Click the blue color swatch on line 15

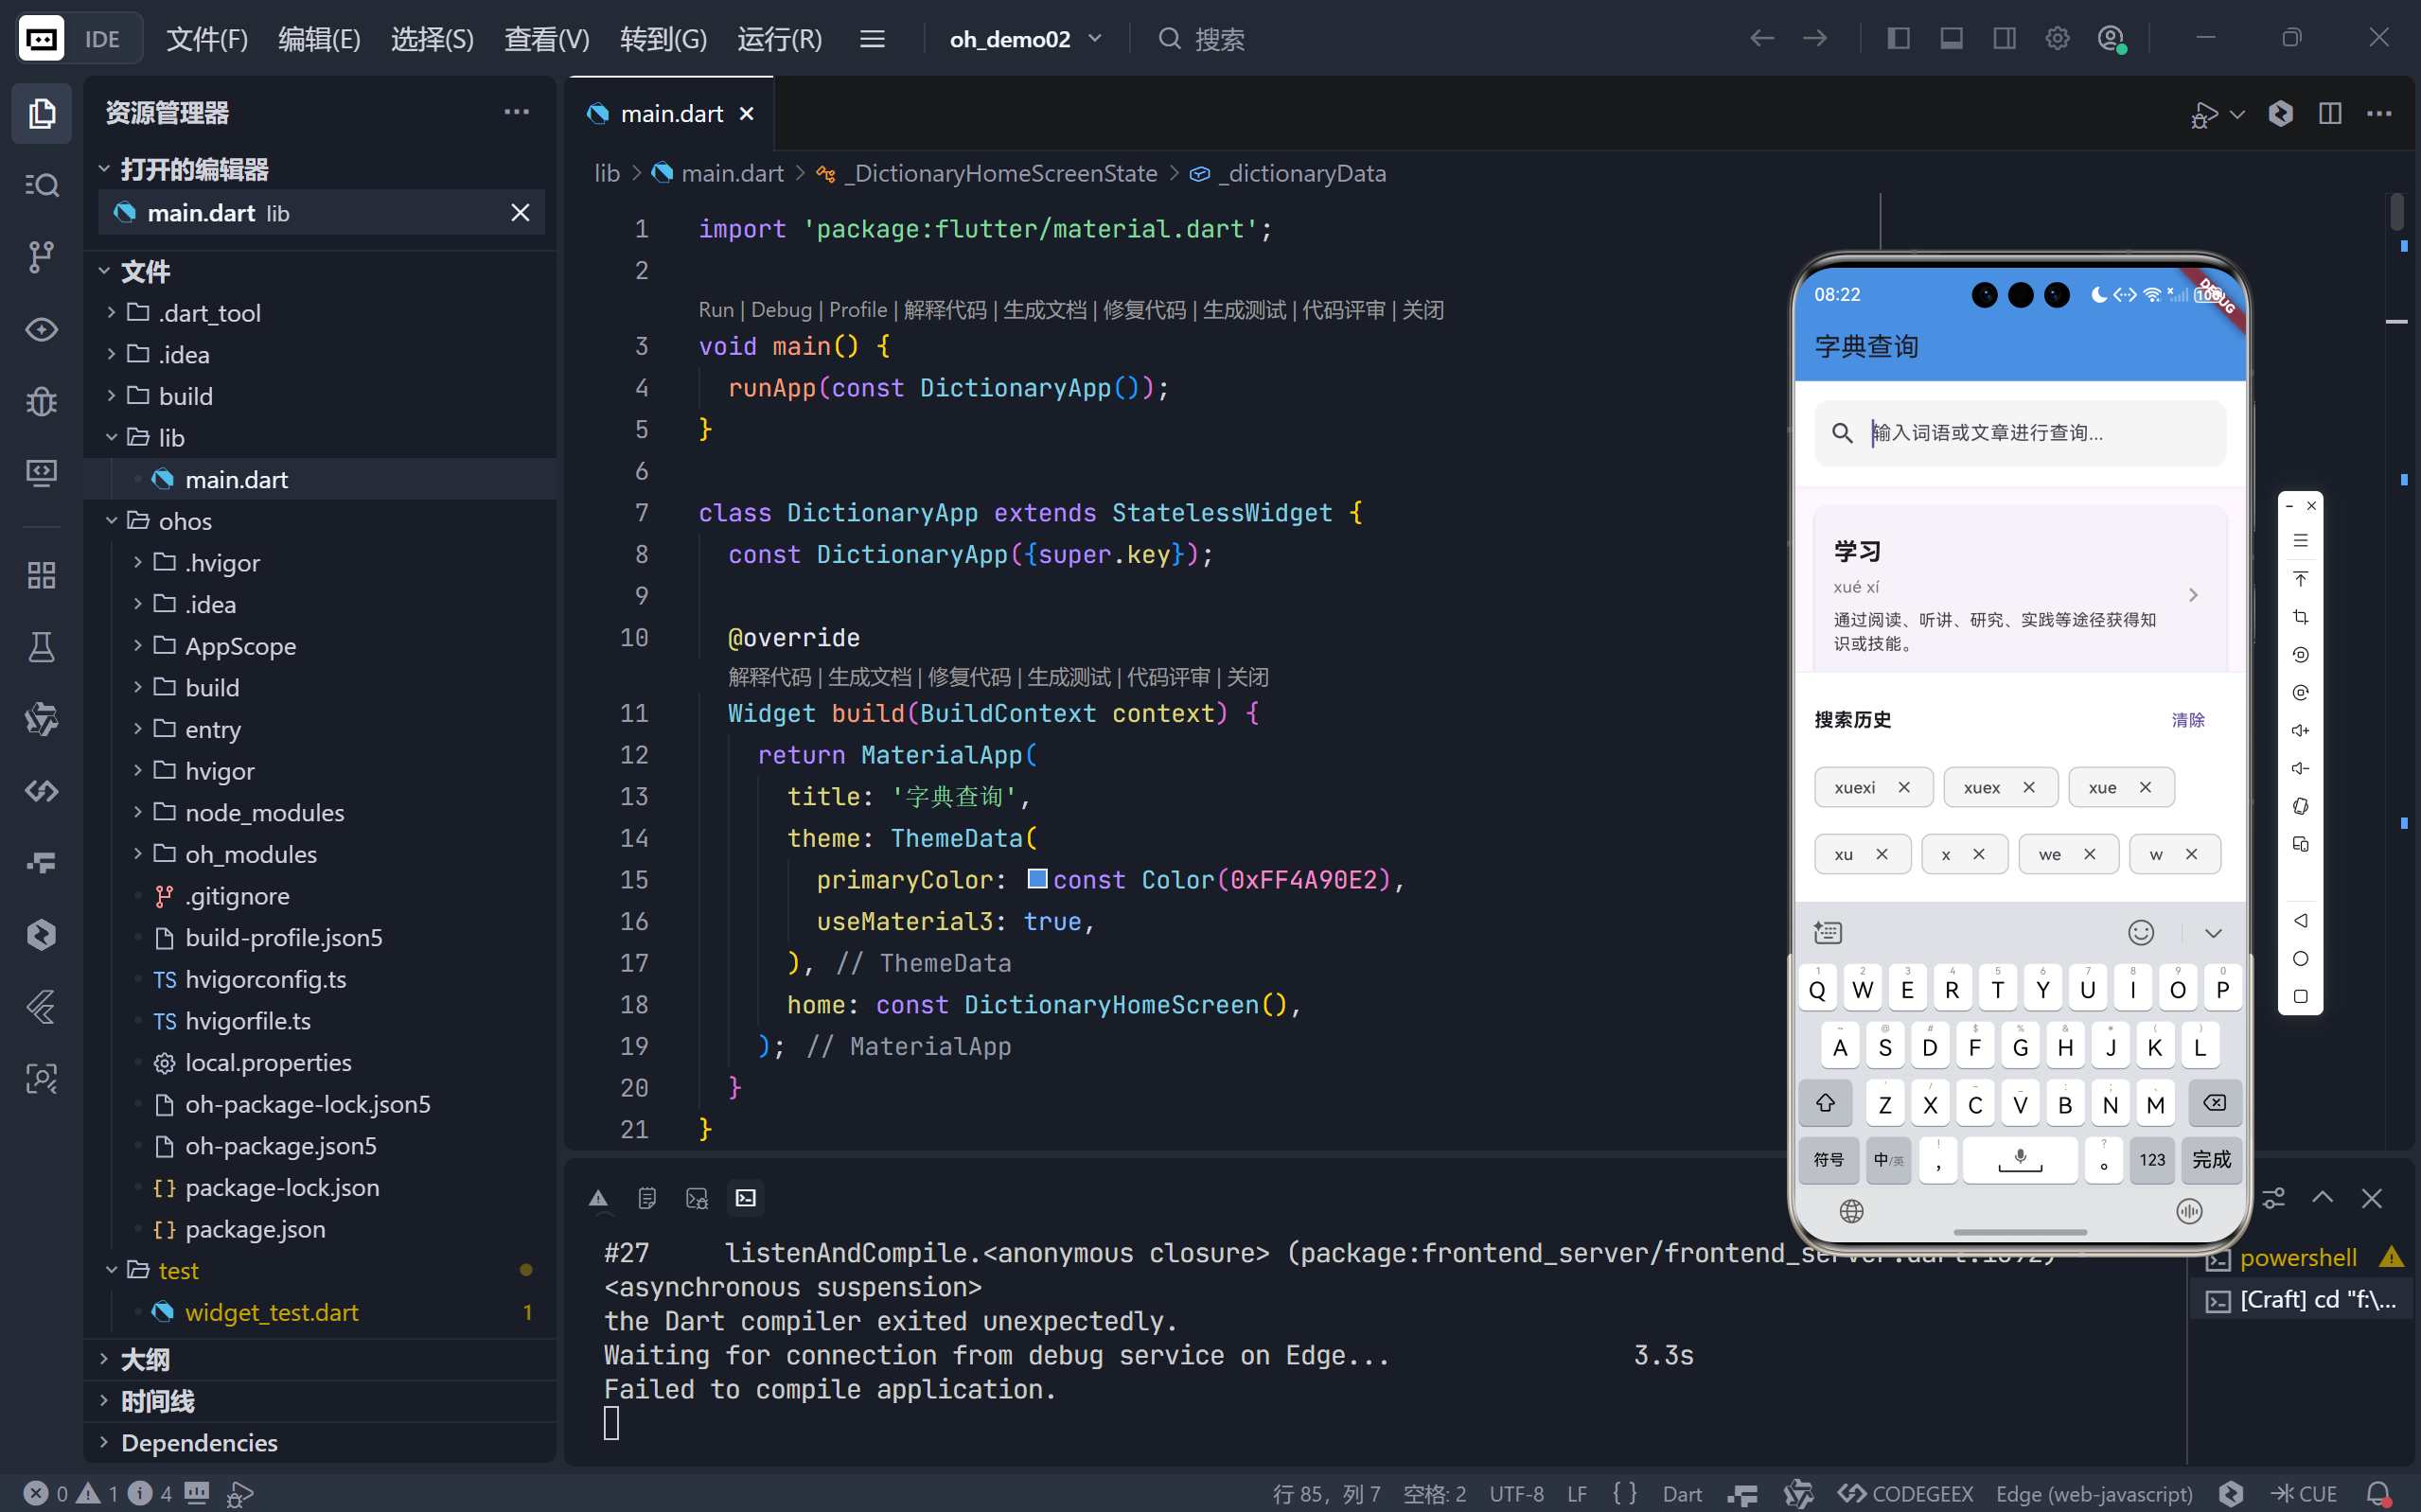point(1037,879)
